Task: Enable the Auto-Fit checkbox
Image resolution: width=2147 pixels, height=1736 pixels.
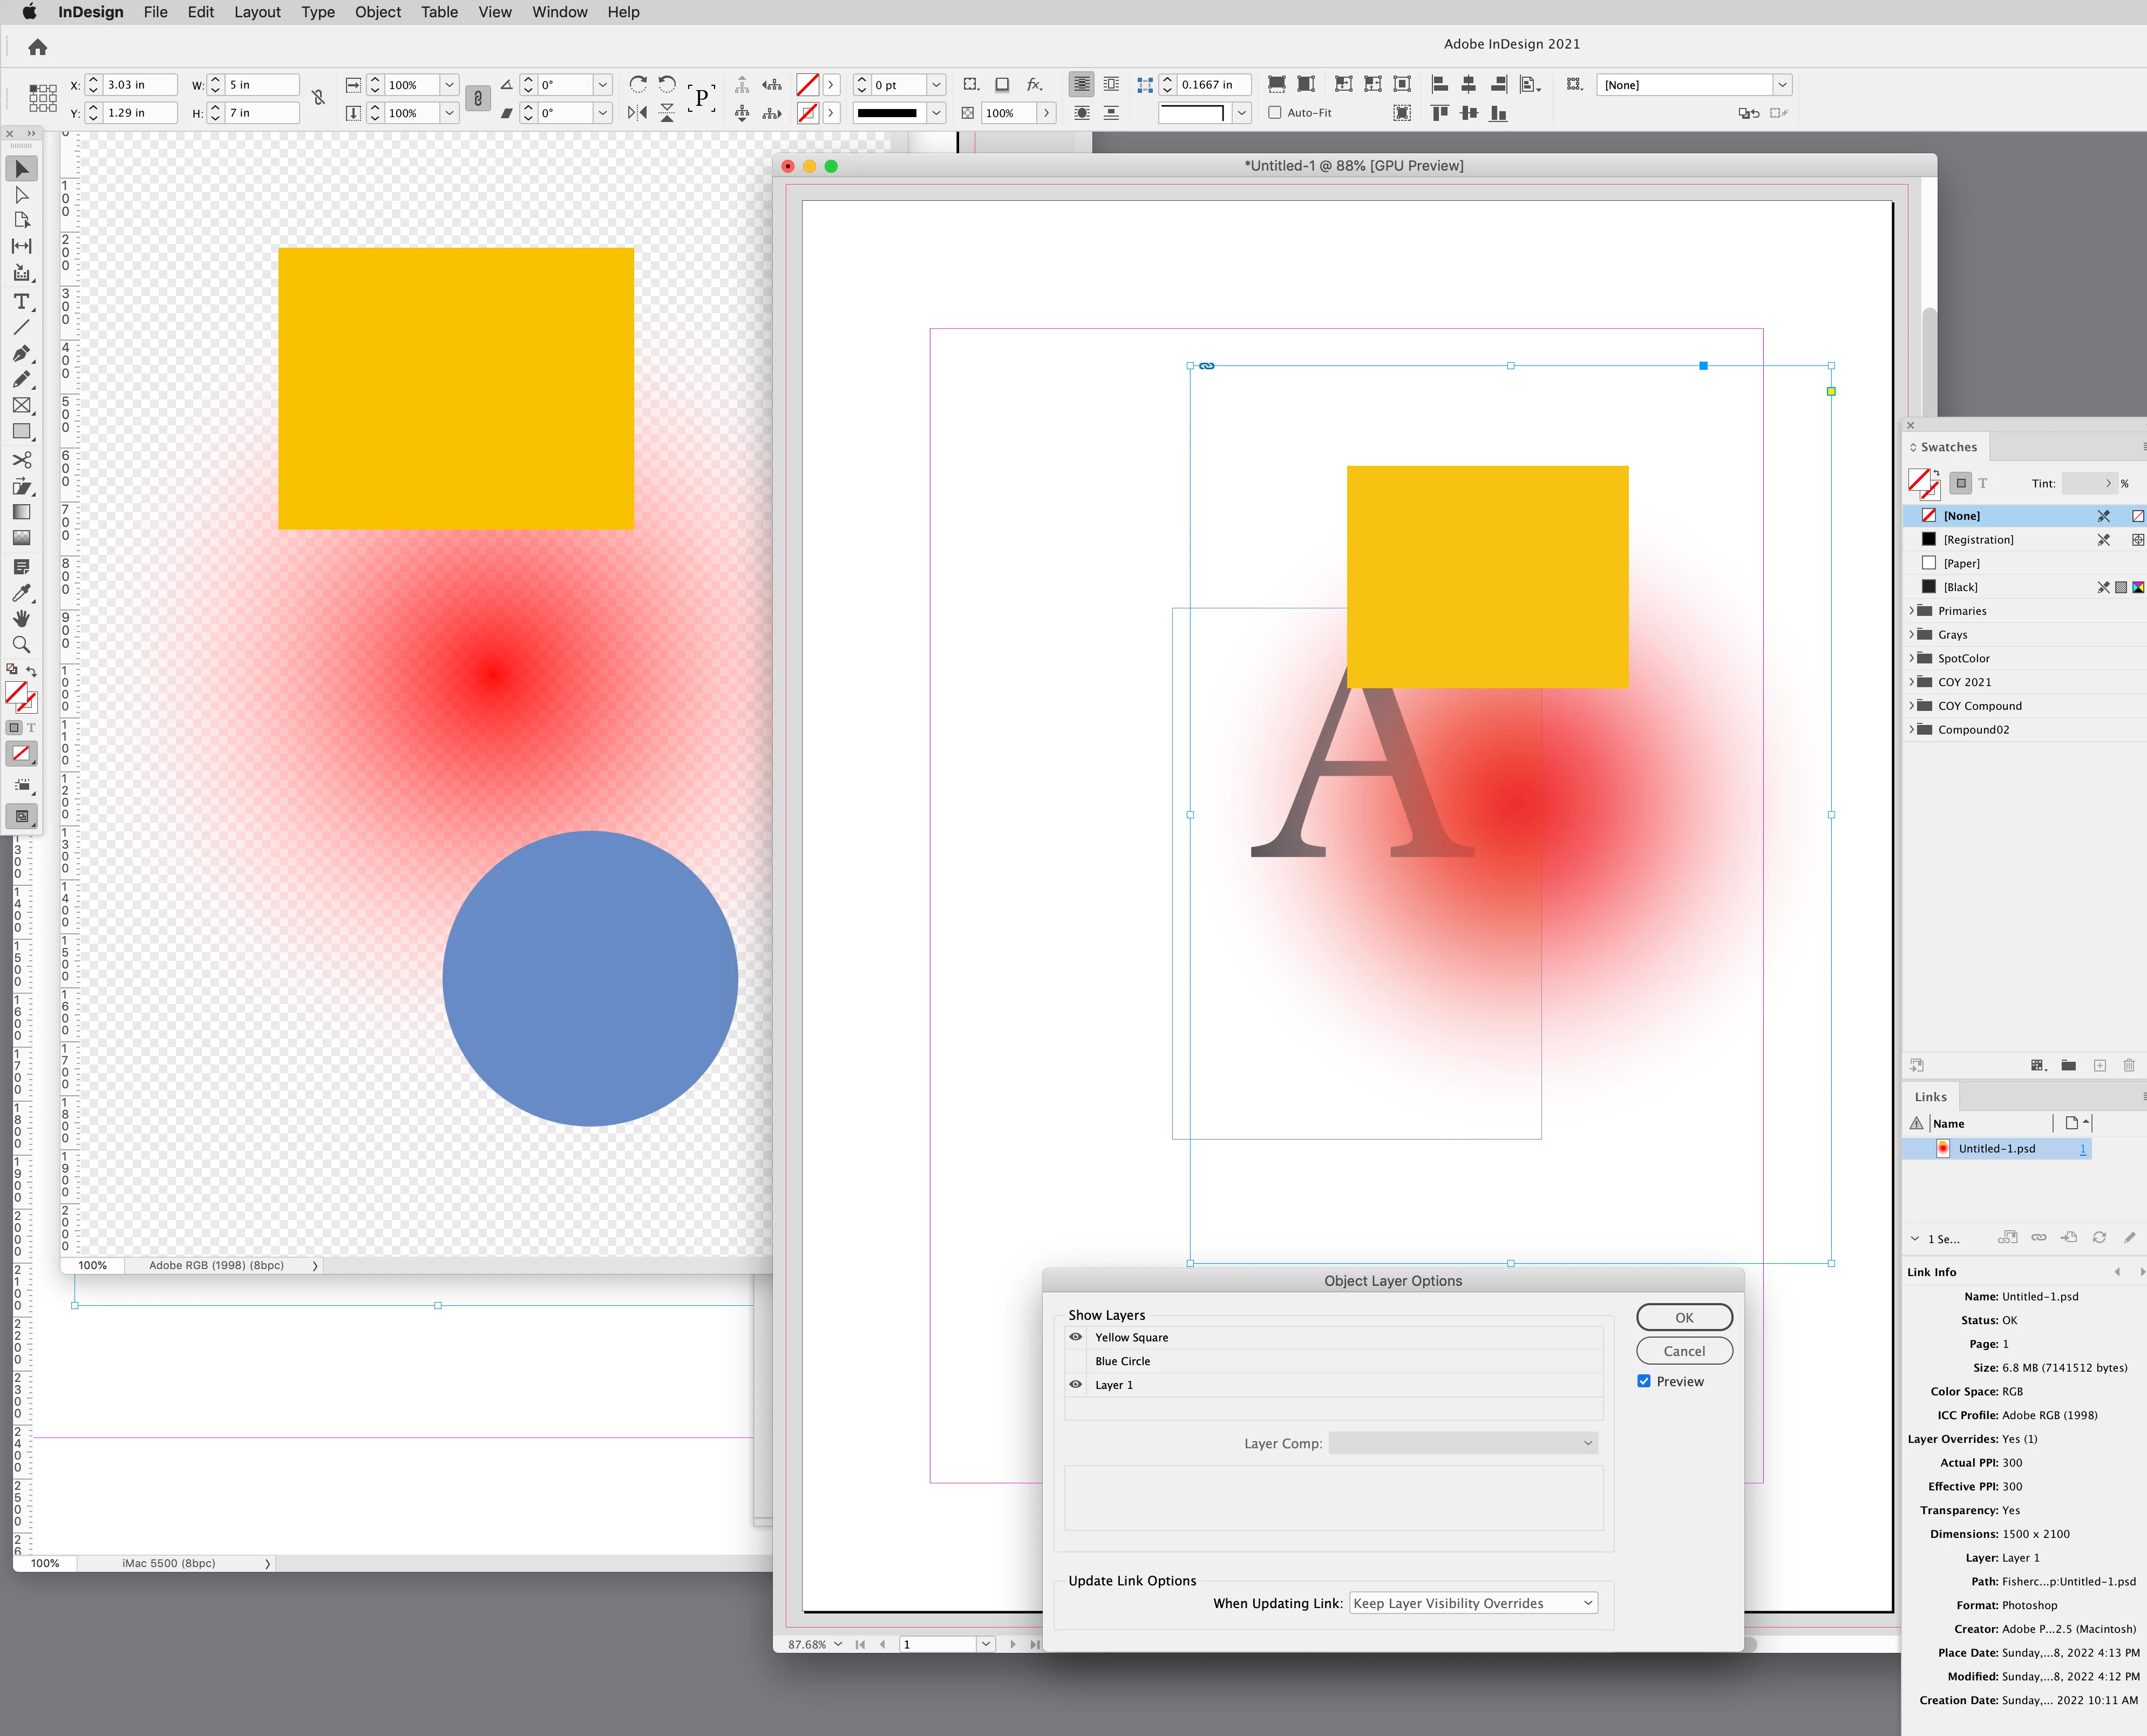Action: click(1275, 113)
